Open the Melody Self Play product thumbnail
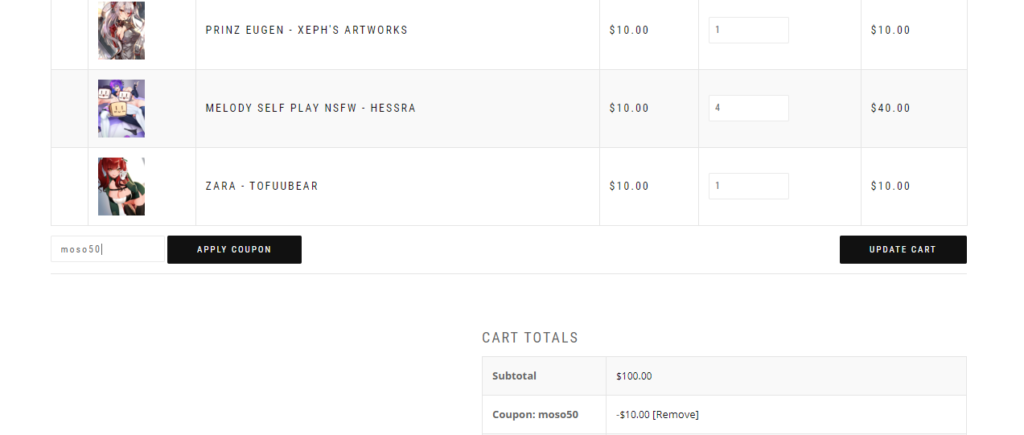The width and height of the screenshot is (1024, 435). point(121,108)
